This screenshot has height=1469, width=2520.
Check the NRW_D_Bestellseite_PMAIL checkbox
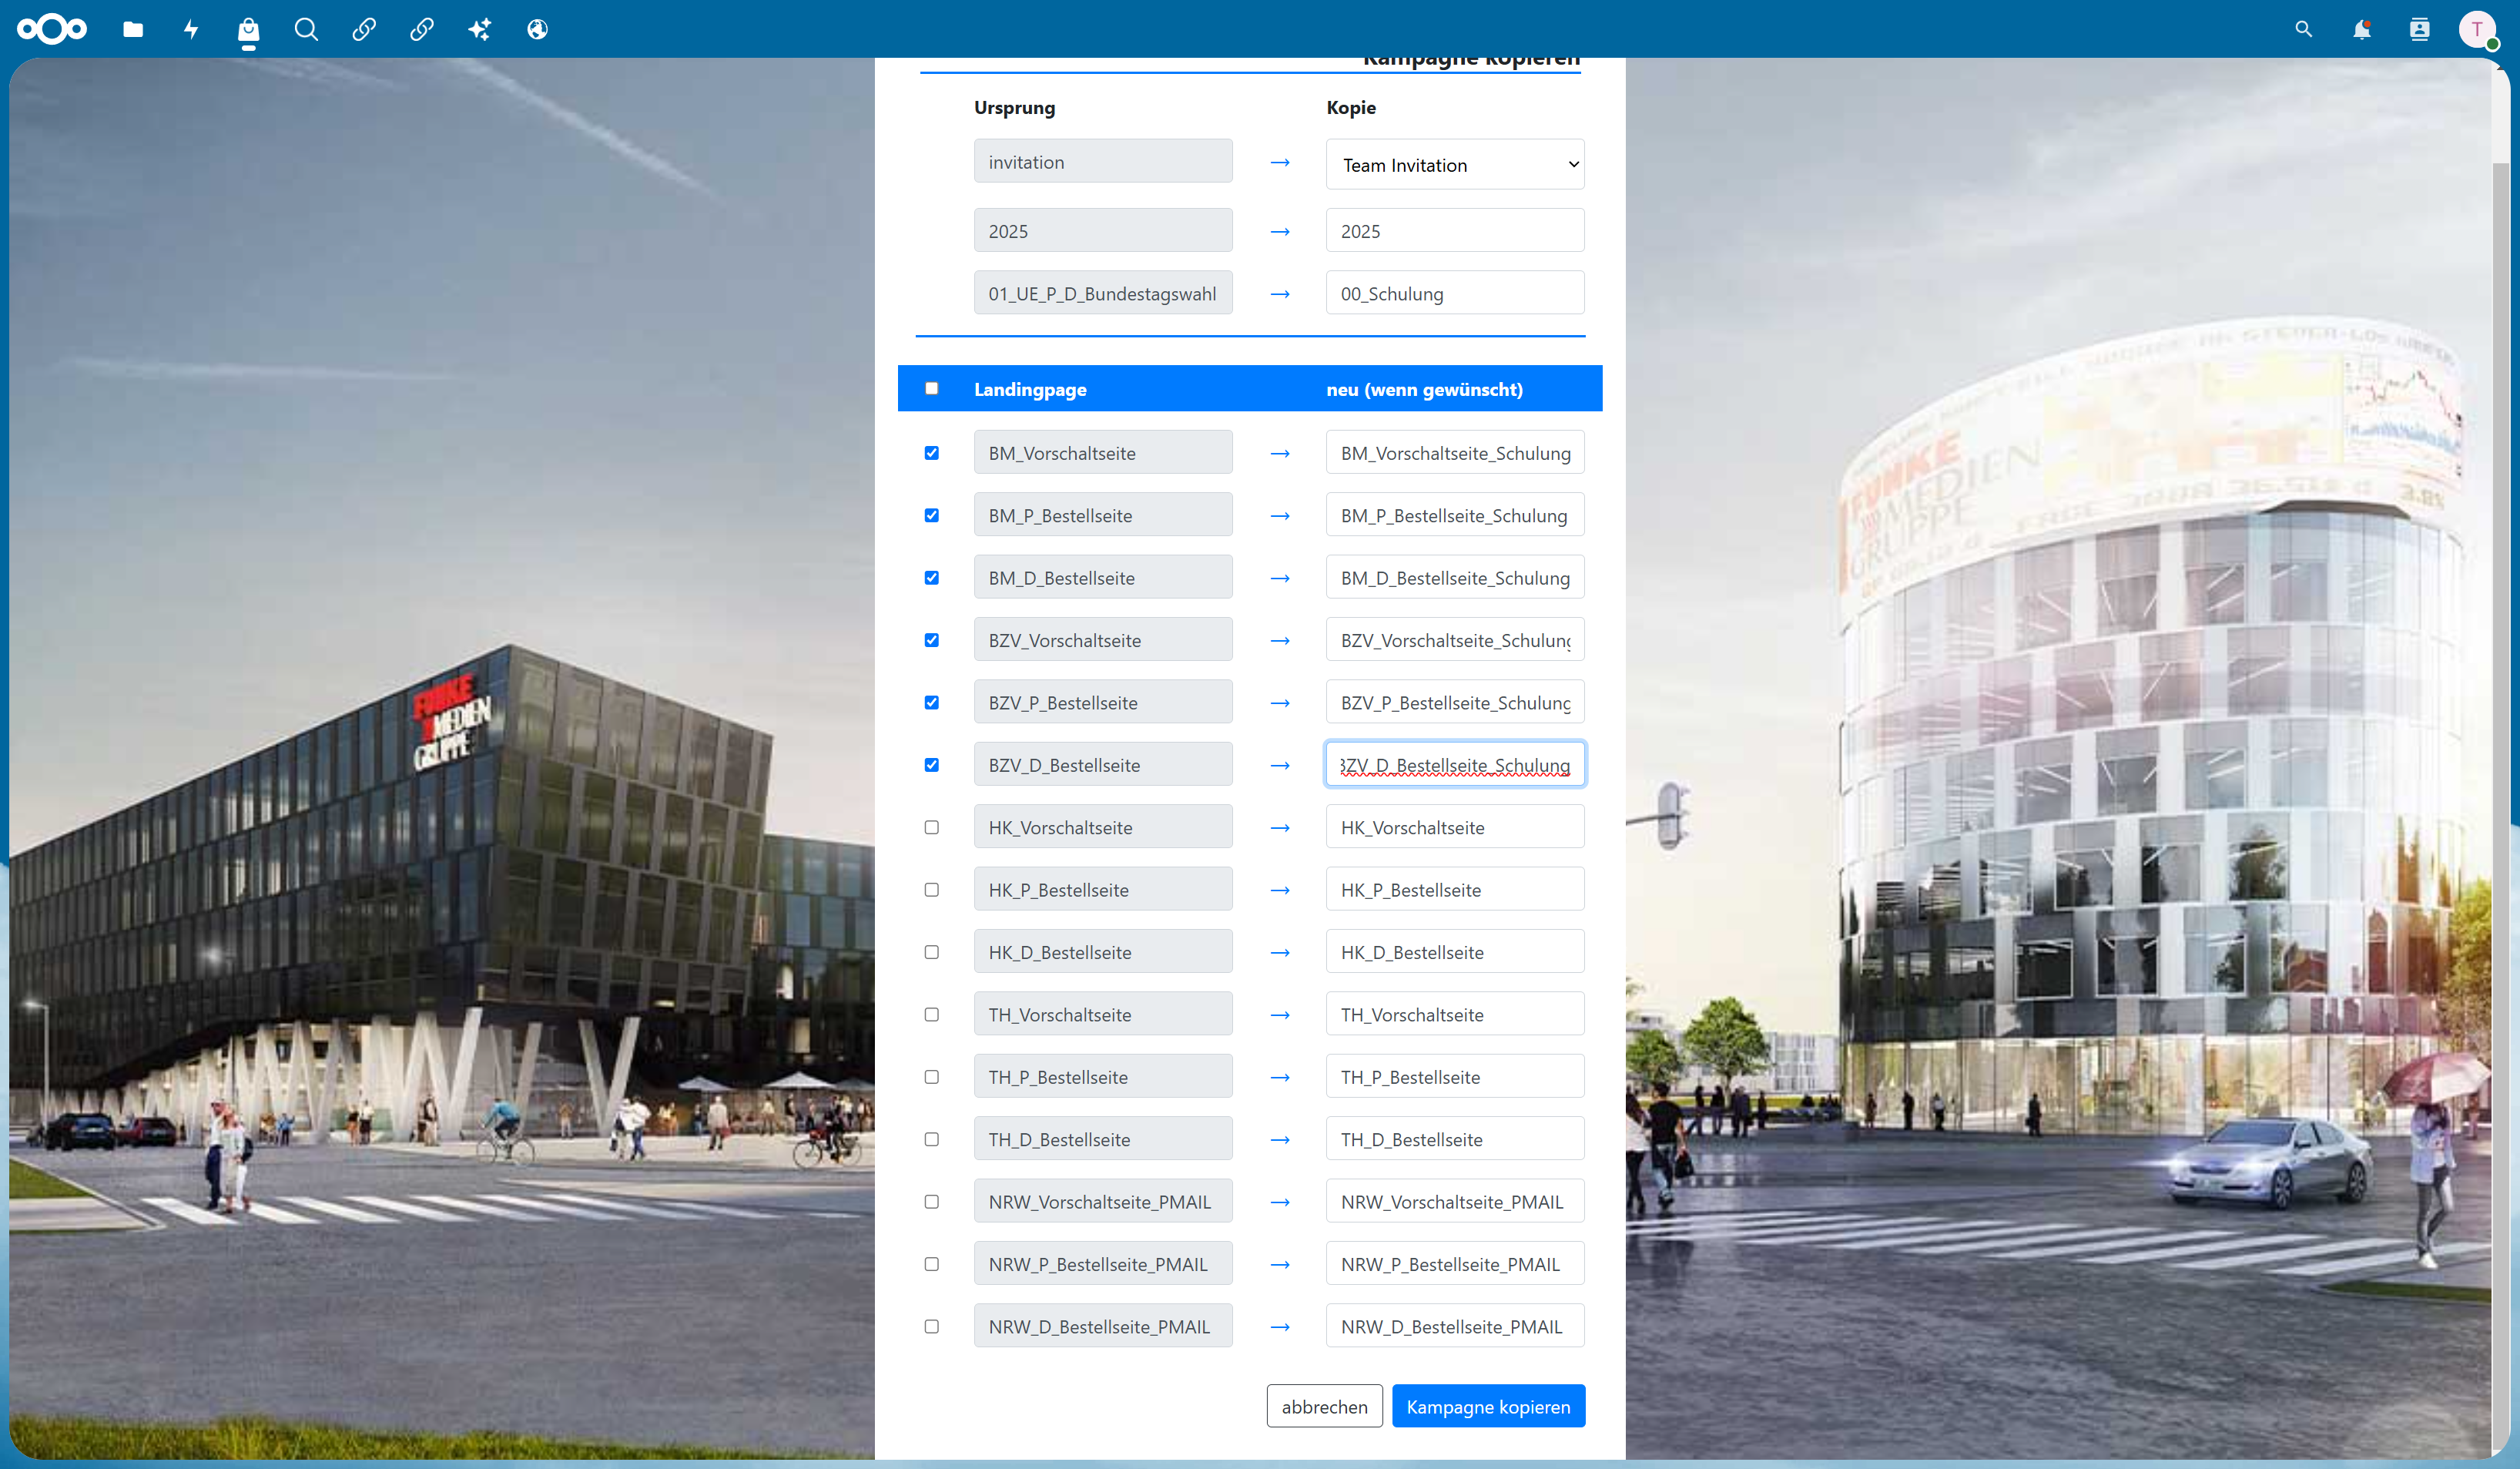point(932,1326)
